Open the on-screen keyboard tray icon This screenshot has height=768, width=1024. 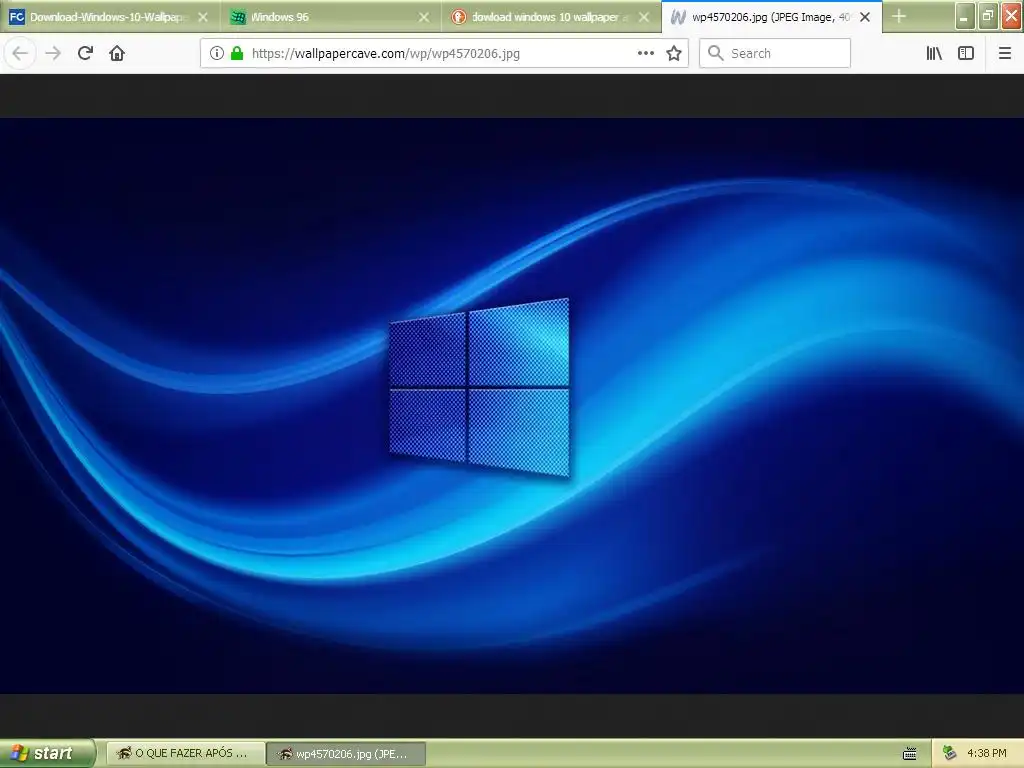(910, 754)
